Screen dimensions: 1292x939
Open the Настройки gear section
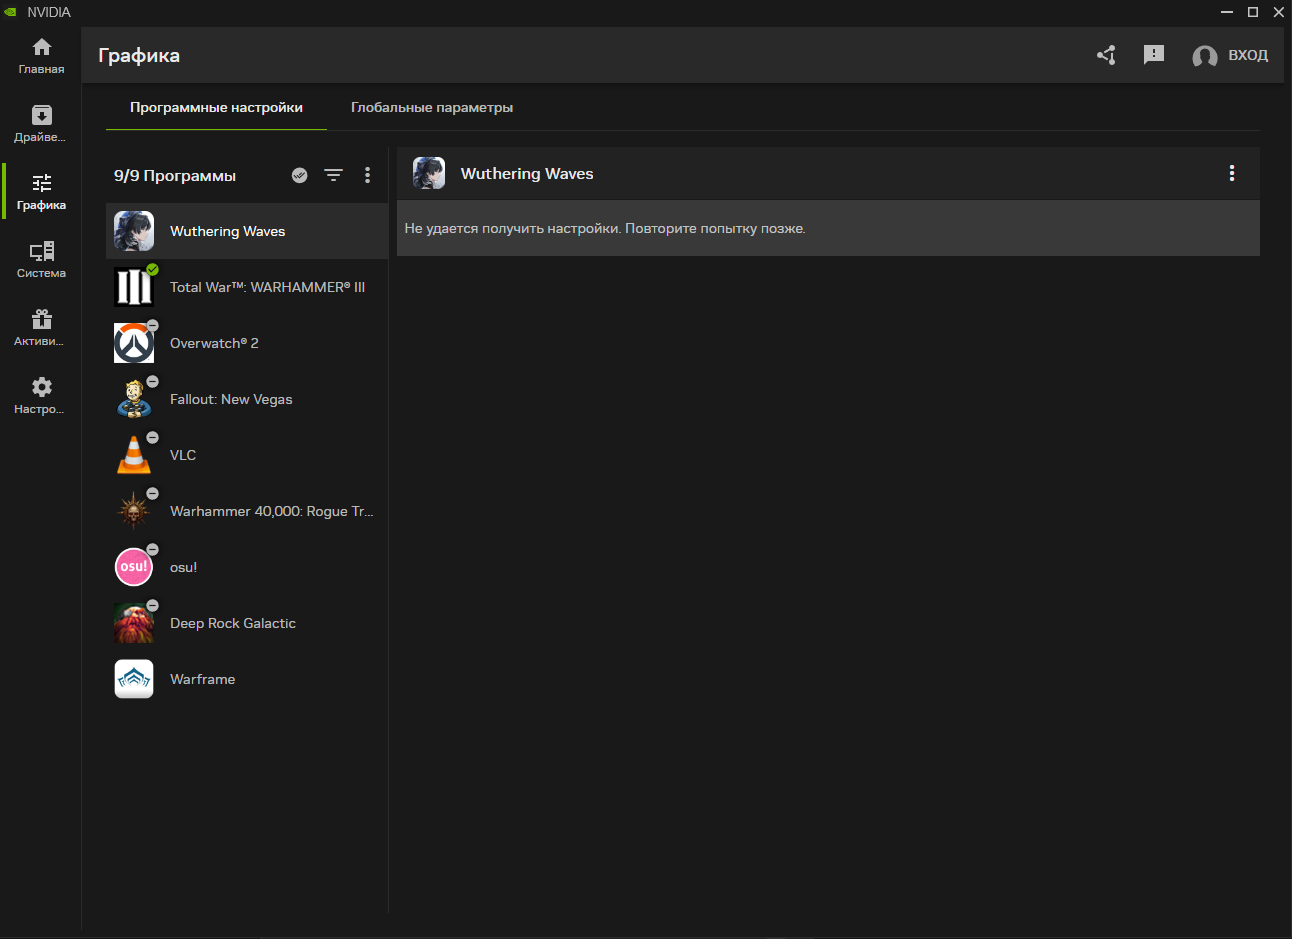tap(41, 396)
